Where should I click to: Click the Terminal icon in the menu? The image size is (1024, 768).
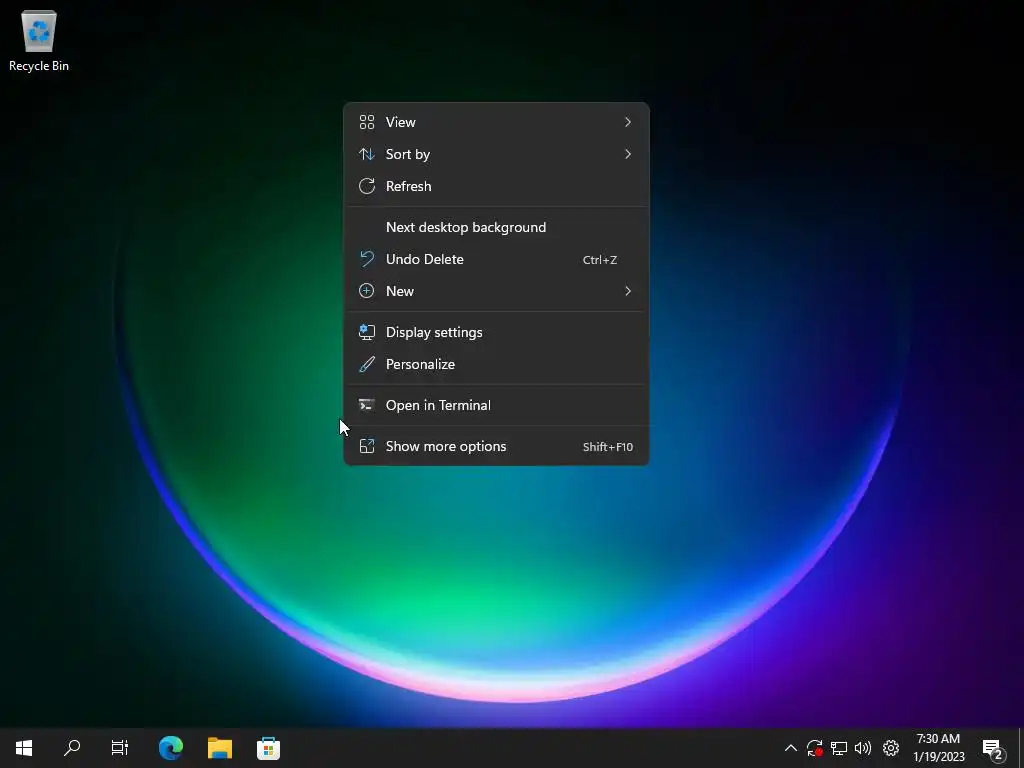[x=367, y=406]
